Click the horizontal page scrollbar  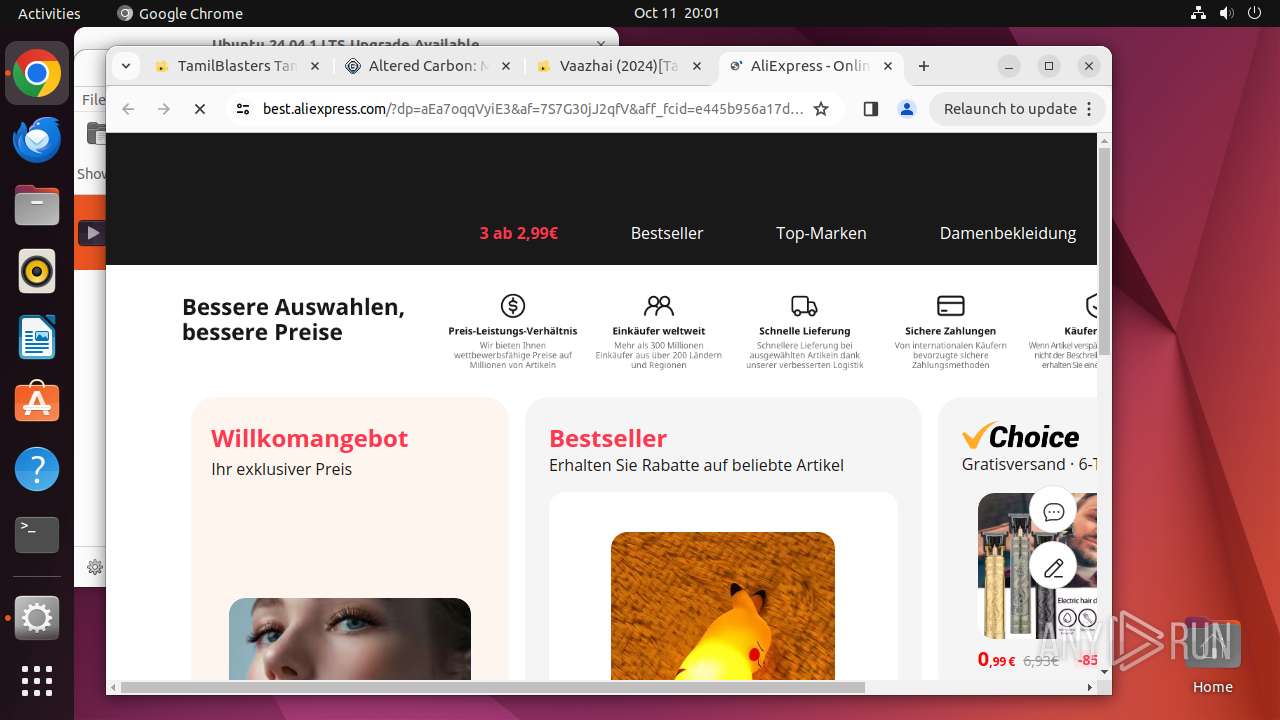pyautogui.click(x=493, y=687)
